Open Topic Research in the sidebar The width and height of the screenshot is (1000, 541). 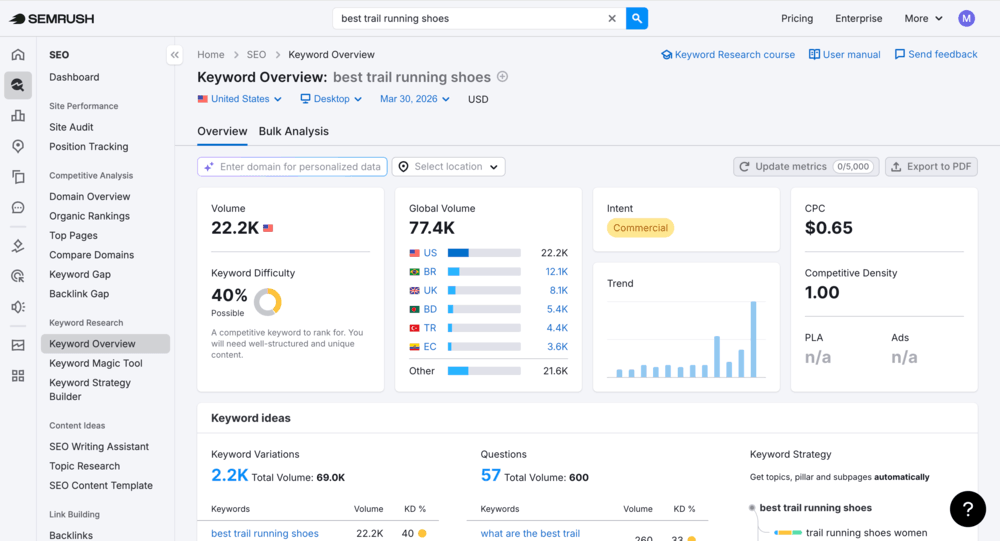point(84,466)
